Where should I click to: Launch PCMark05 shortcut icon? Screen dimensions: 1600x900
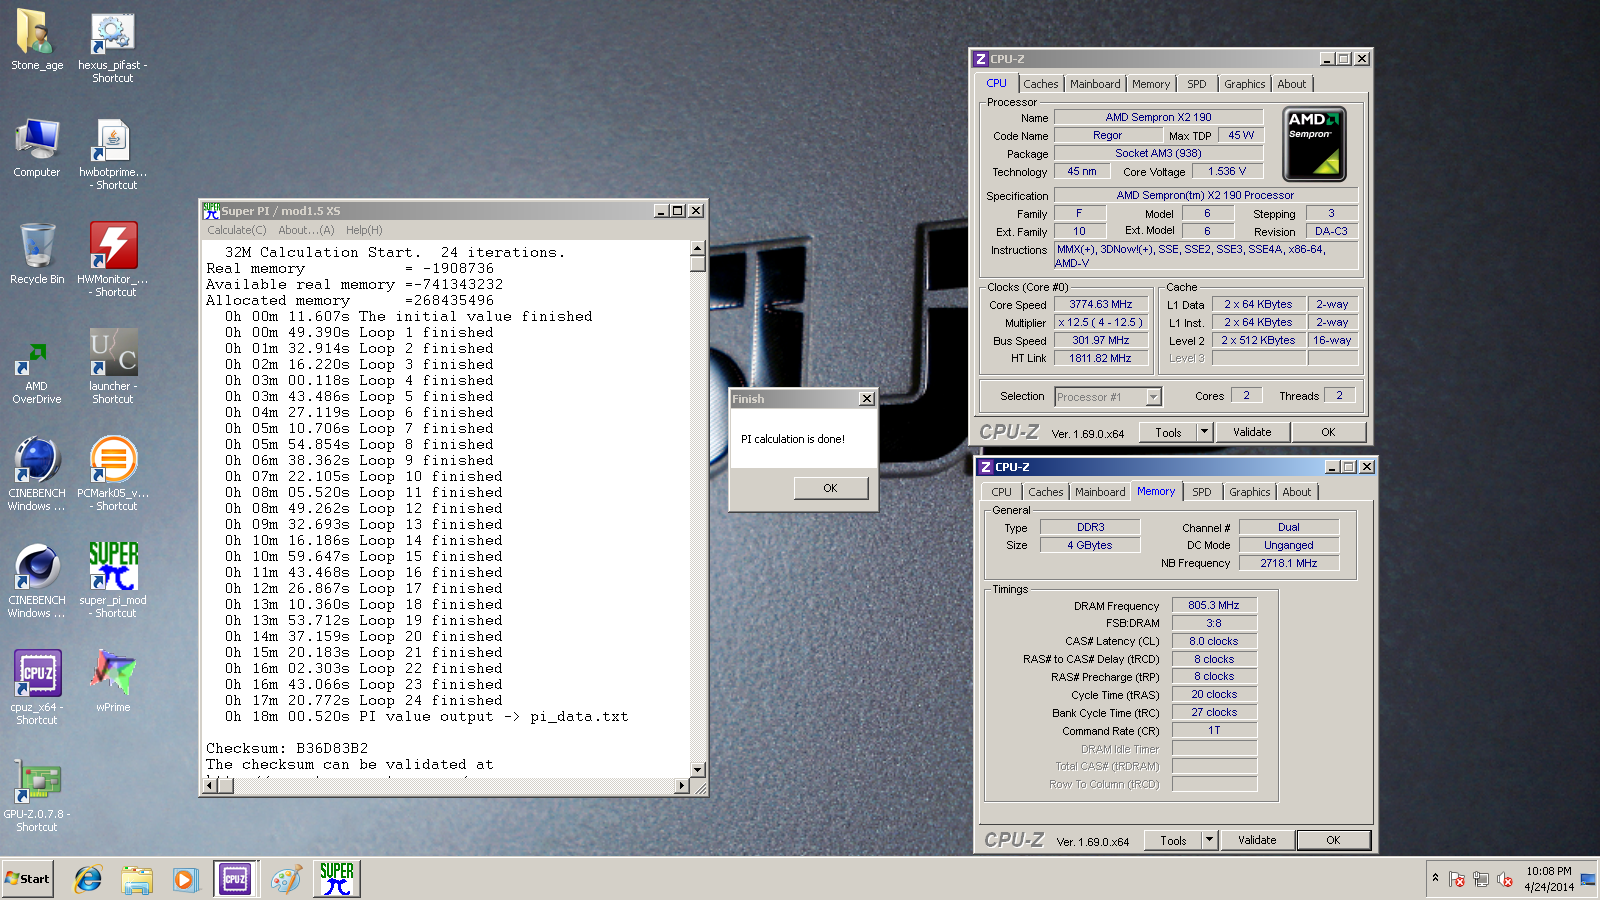112,474
